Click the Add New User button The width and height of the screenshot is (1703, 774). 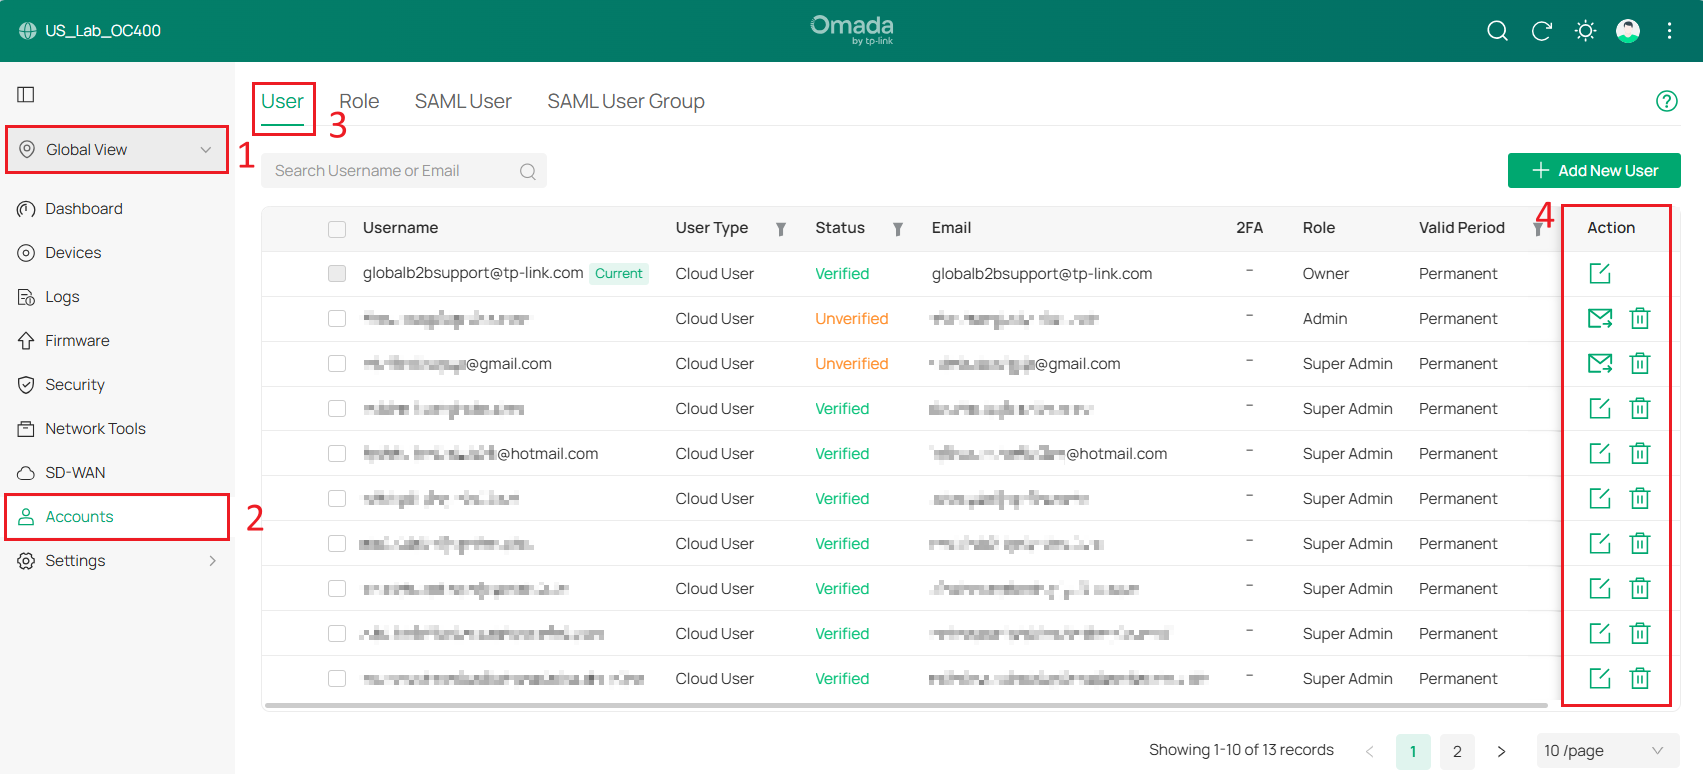(x=1594, y=170)
